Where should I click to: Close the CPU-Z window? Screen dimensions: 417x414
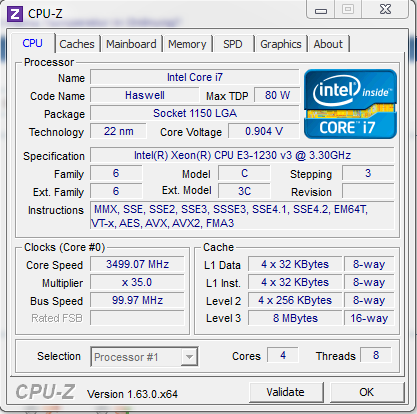tap(385, 10)
